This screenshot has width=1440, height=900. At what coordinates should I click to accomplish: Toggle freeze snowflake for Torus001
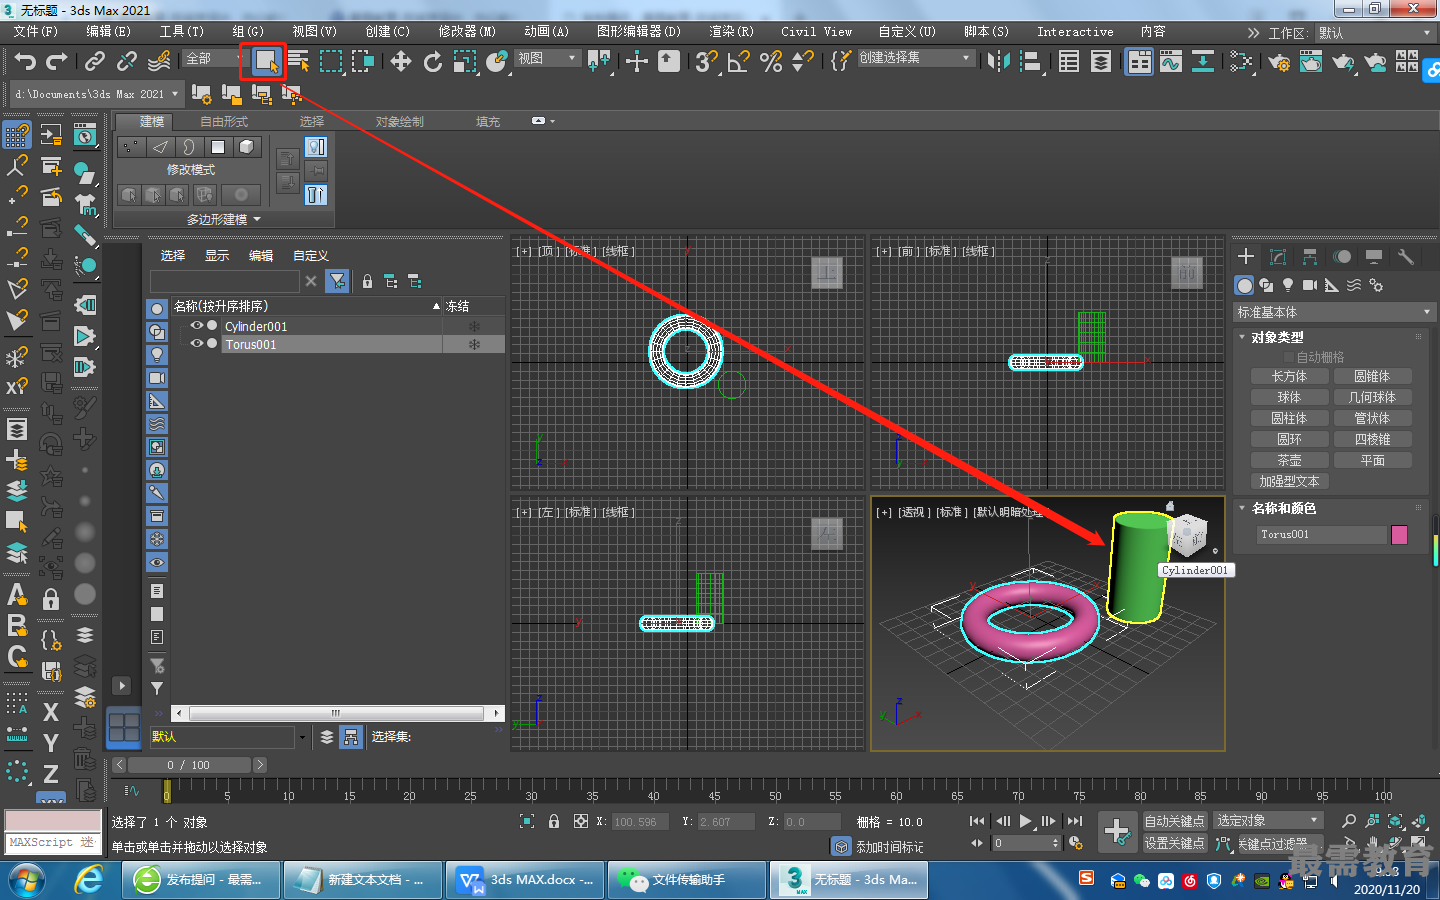coord(474,344)
